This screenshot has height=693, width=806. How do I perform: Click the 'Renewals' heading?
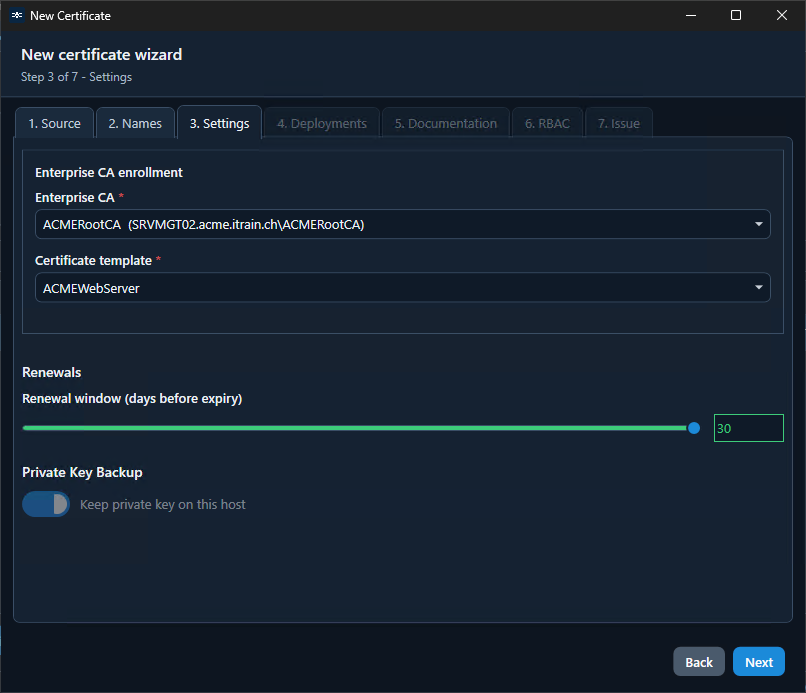click(52, 372)
